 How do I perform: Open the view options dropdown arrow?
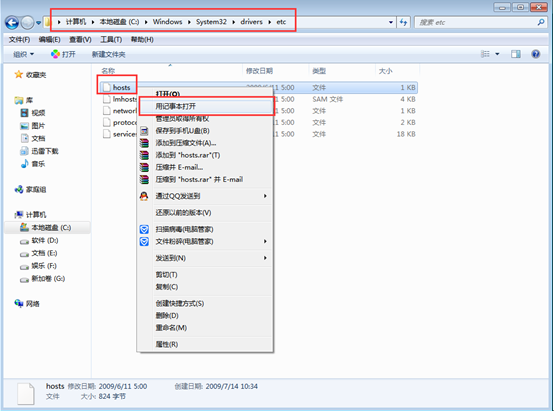[x=497, y=54]
